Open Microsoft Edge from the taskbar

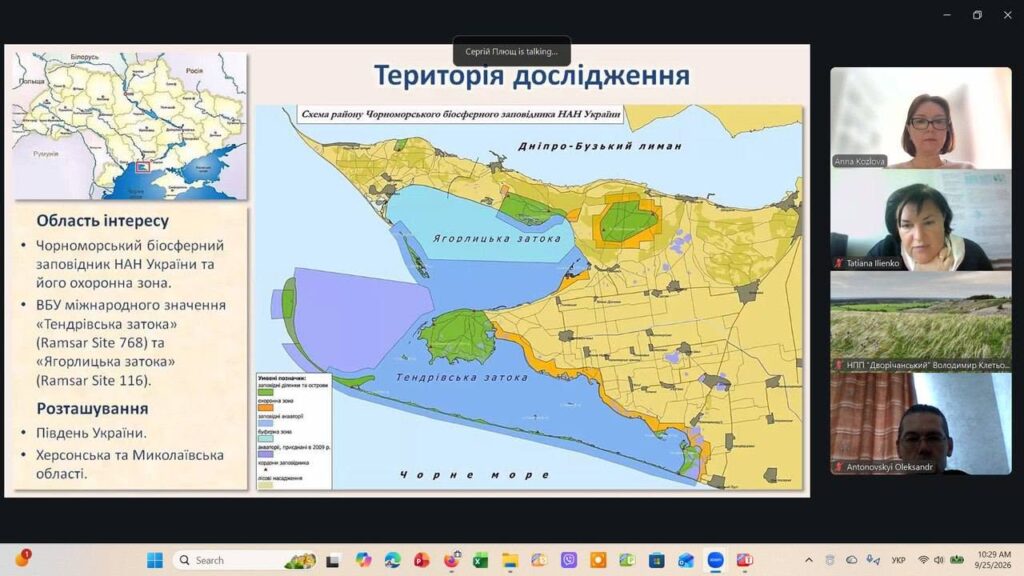392,560
